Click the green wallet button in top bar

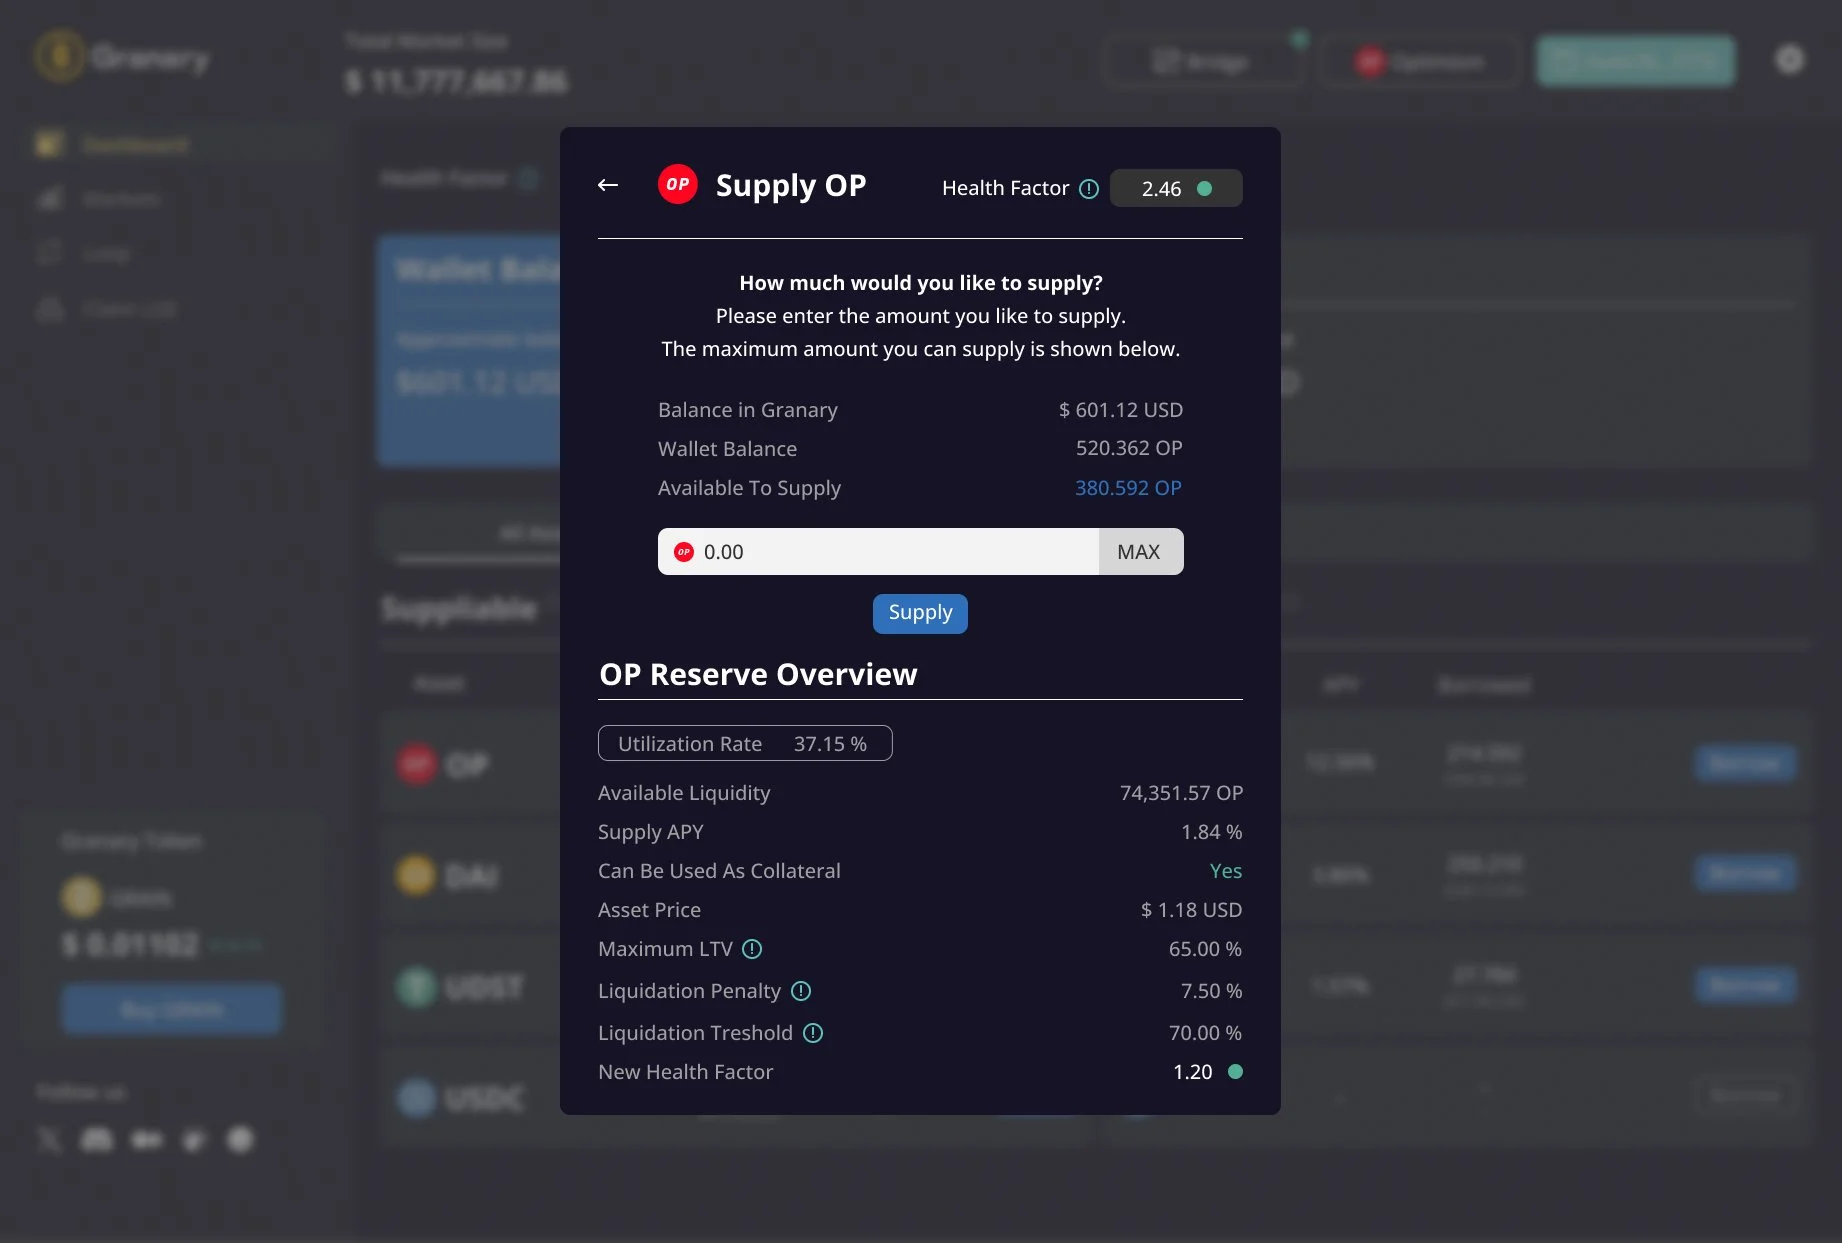pos(1635,62)
